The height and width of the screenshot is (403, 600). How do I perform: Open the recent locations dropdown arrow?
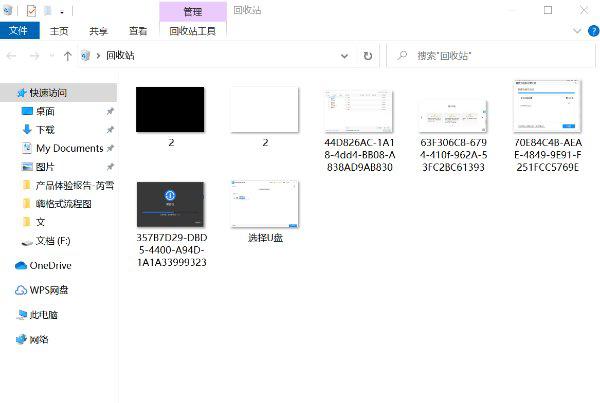(52, 56)
